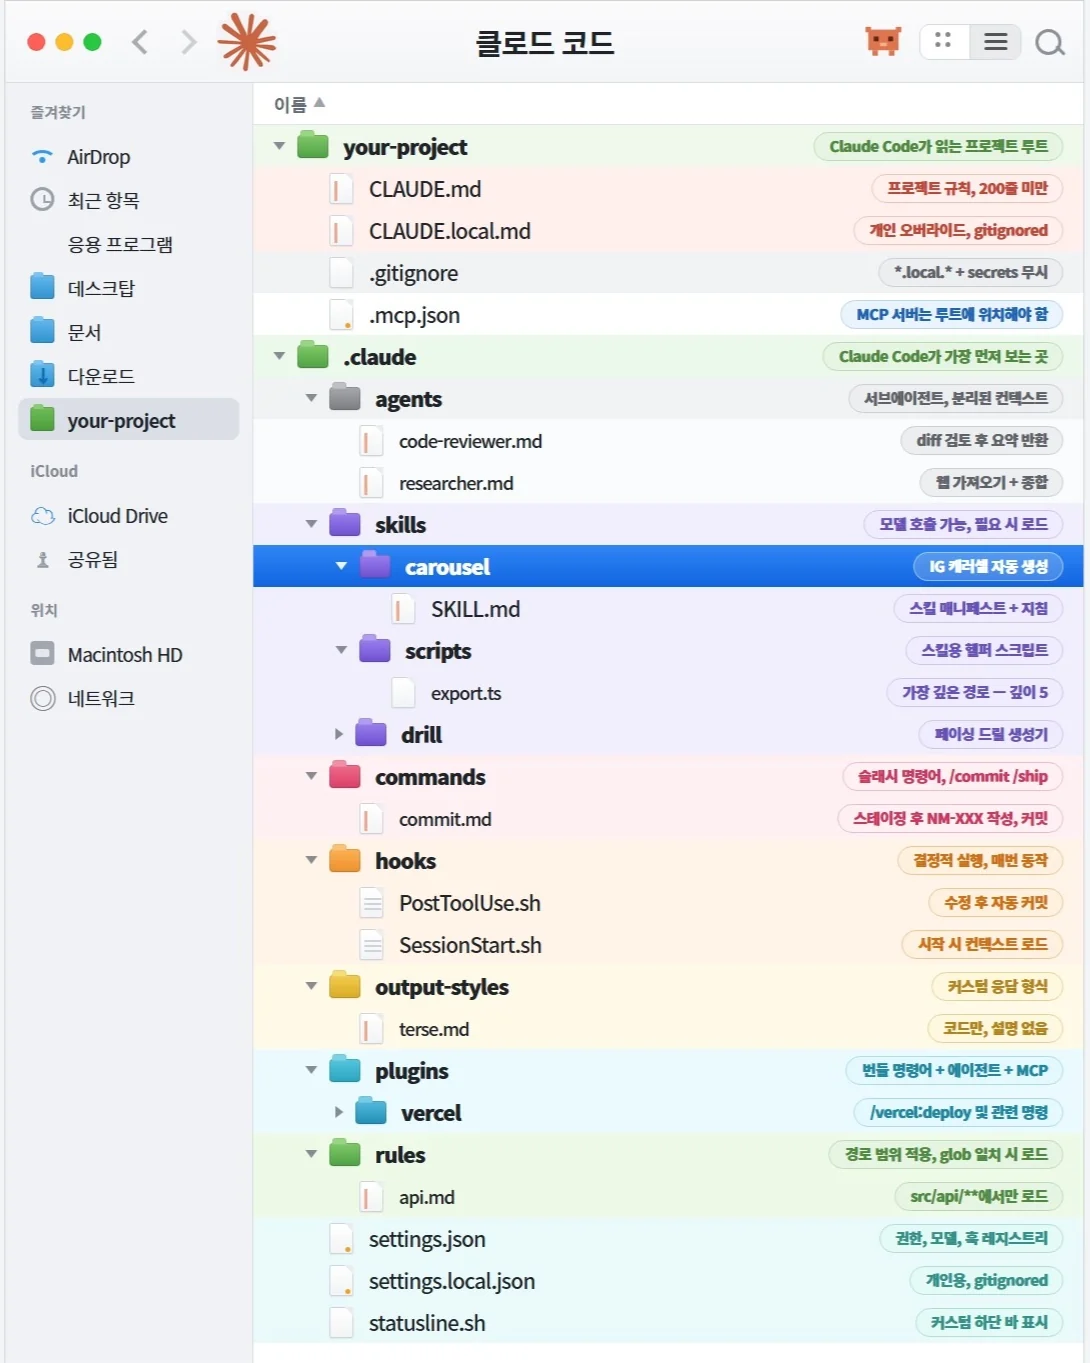Click the purple drill folder icon
This screenshot has width=1090, height=1363.
point(371,734)
